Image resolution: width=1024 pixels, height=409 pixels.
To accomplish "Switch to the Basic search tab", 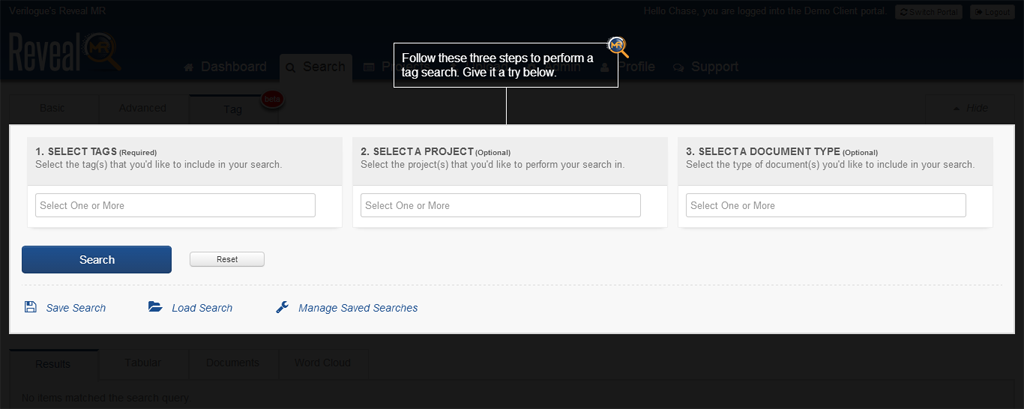I will coord(54,108).
